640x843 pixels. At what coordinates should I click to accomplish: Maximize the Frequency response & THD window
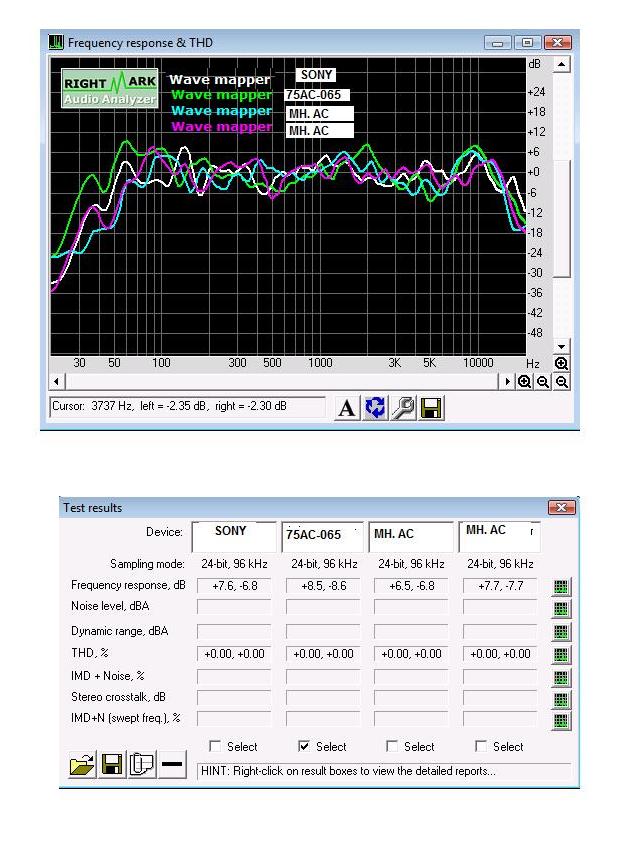[528, 42]
